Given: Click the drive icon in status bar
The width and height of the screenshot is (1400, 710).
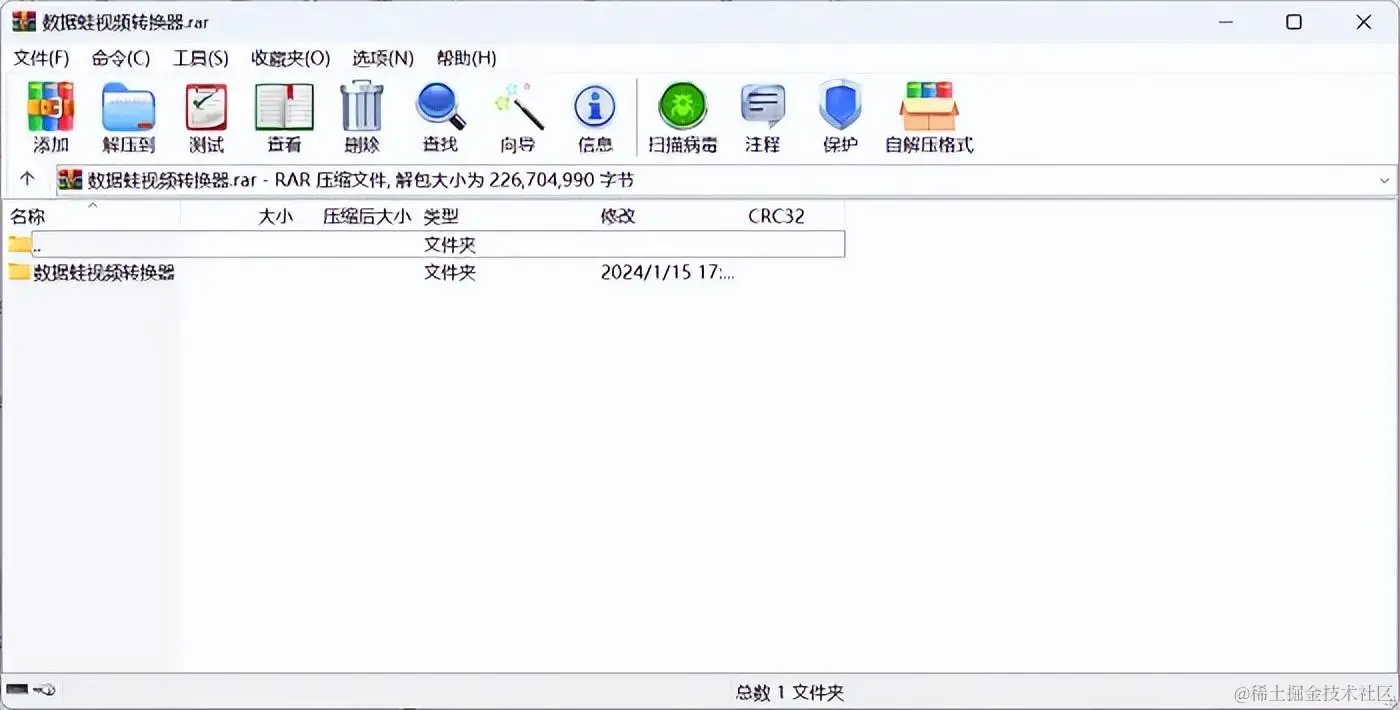Looking at the screenshot, I should click(x=18, y=689).
